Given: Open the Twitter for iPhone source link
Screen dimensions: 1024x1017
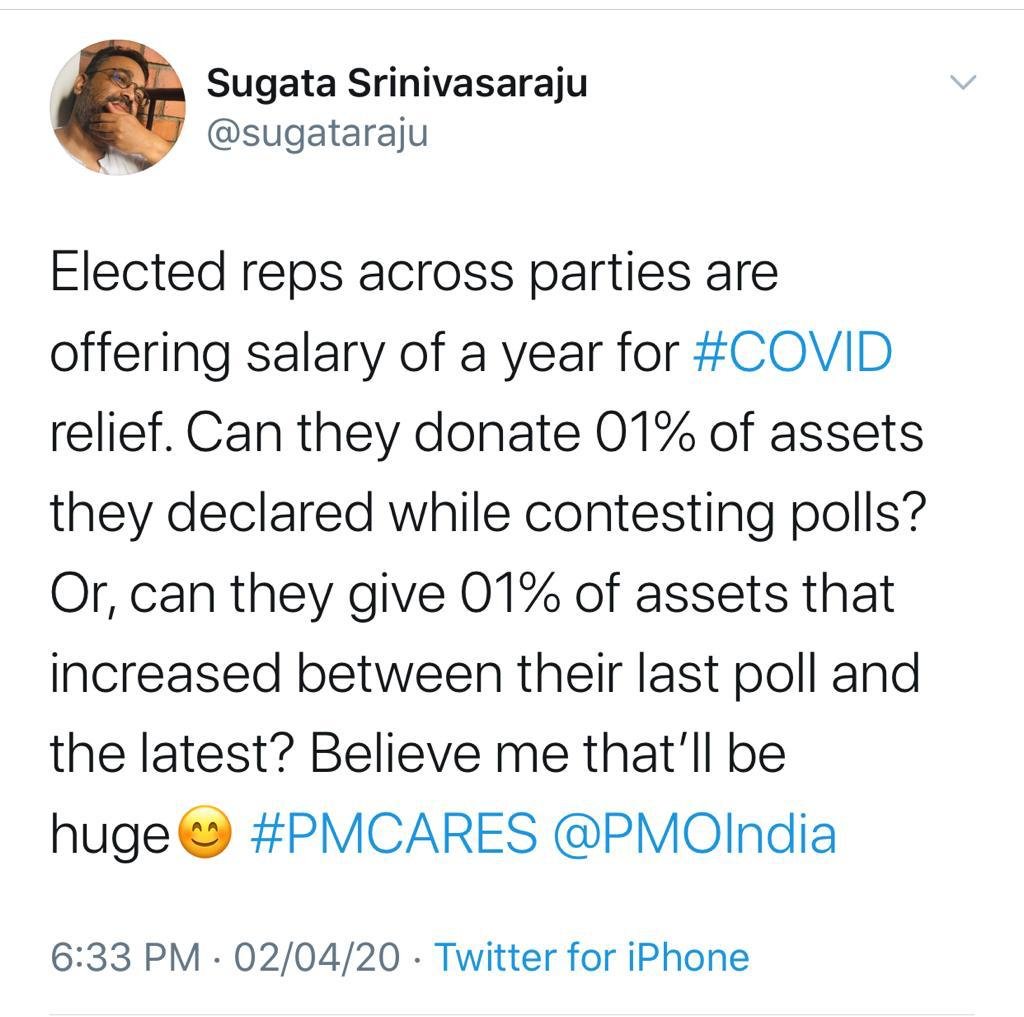Looking at the screenshot, I should (x=591, y=957).
